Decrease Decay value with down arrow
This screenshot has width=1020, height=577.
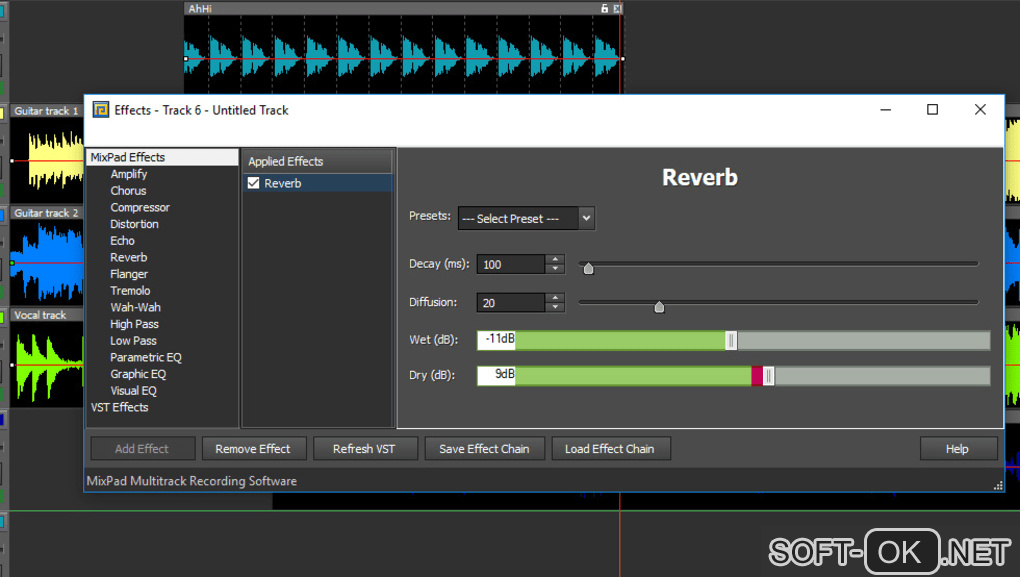coord(555,269)
